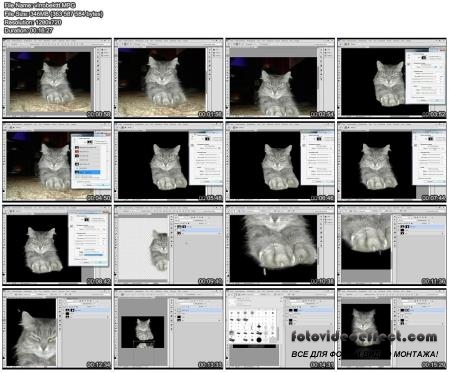This screenshot has height=373, width=450.
Task: Open the close-up paws frame stamped 00:11:36
Action: pyautogui.click(x=392, y=245)
